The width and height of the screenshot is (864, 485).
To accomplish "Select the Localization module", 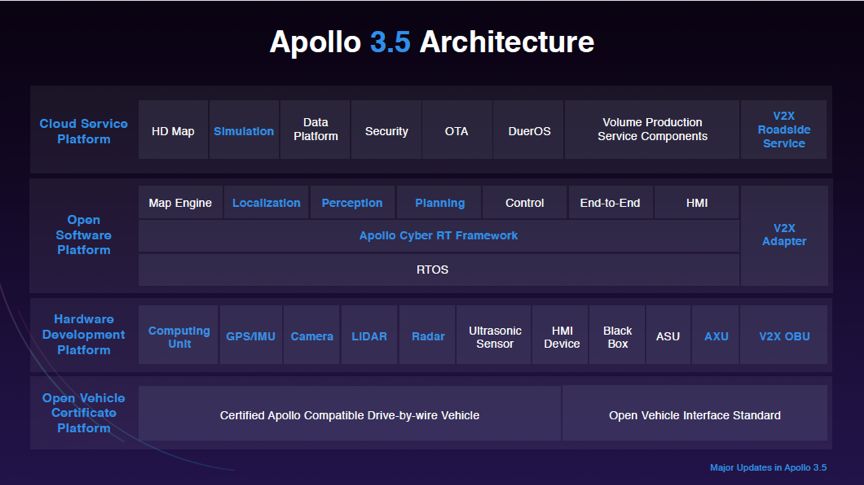I will point(266,203).
